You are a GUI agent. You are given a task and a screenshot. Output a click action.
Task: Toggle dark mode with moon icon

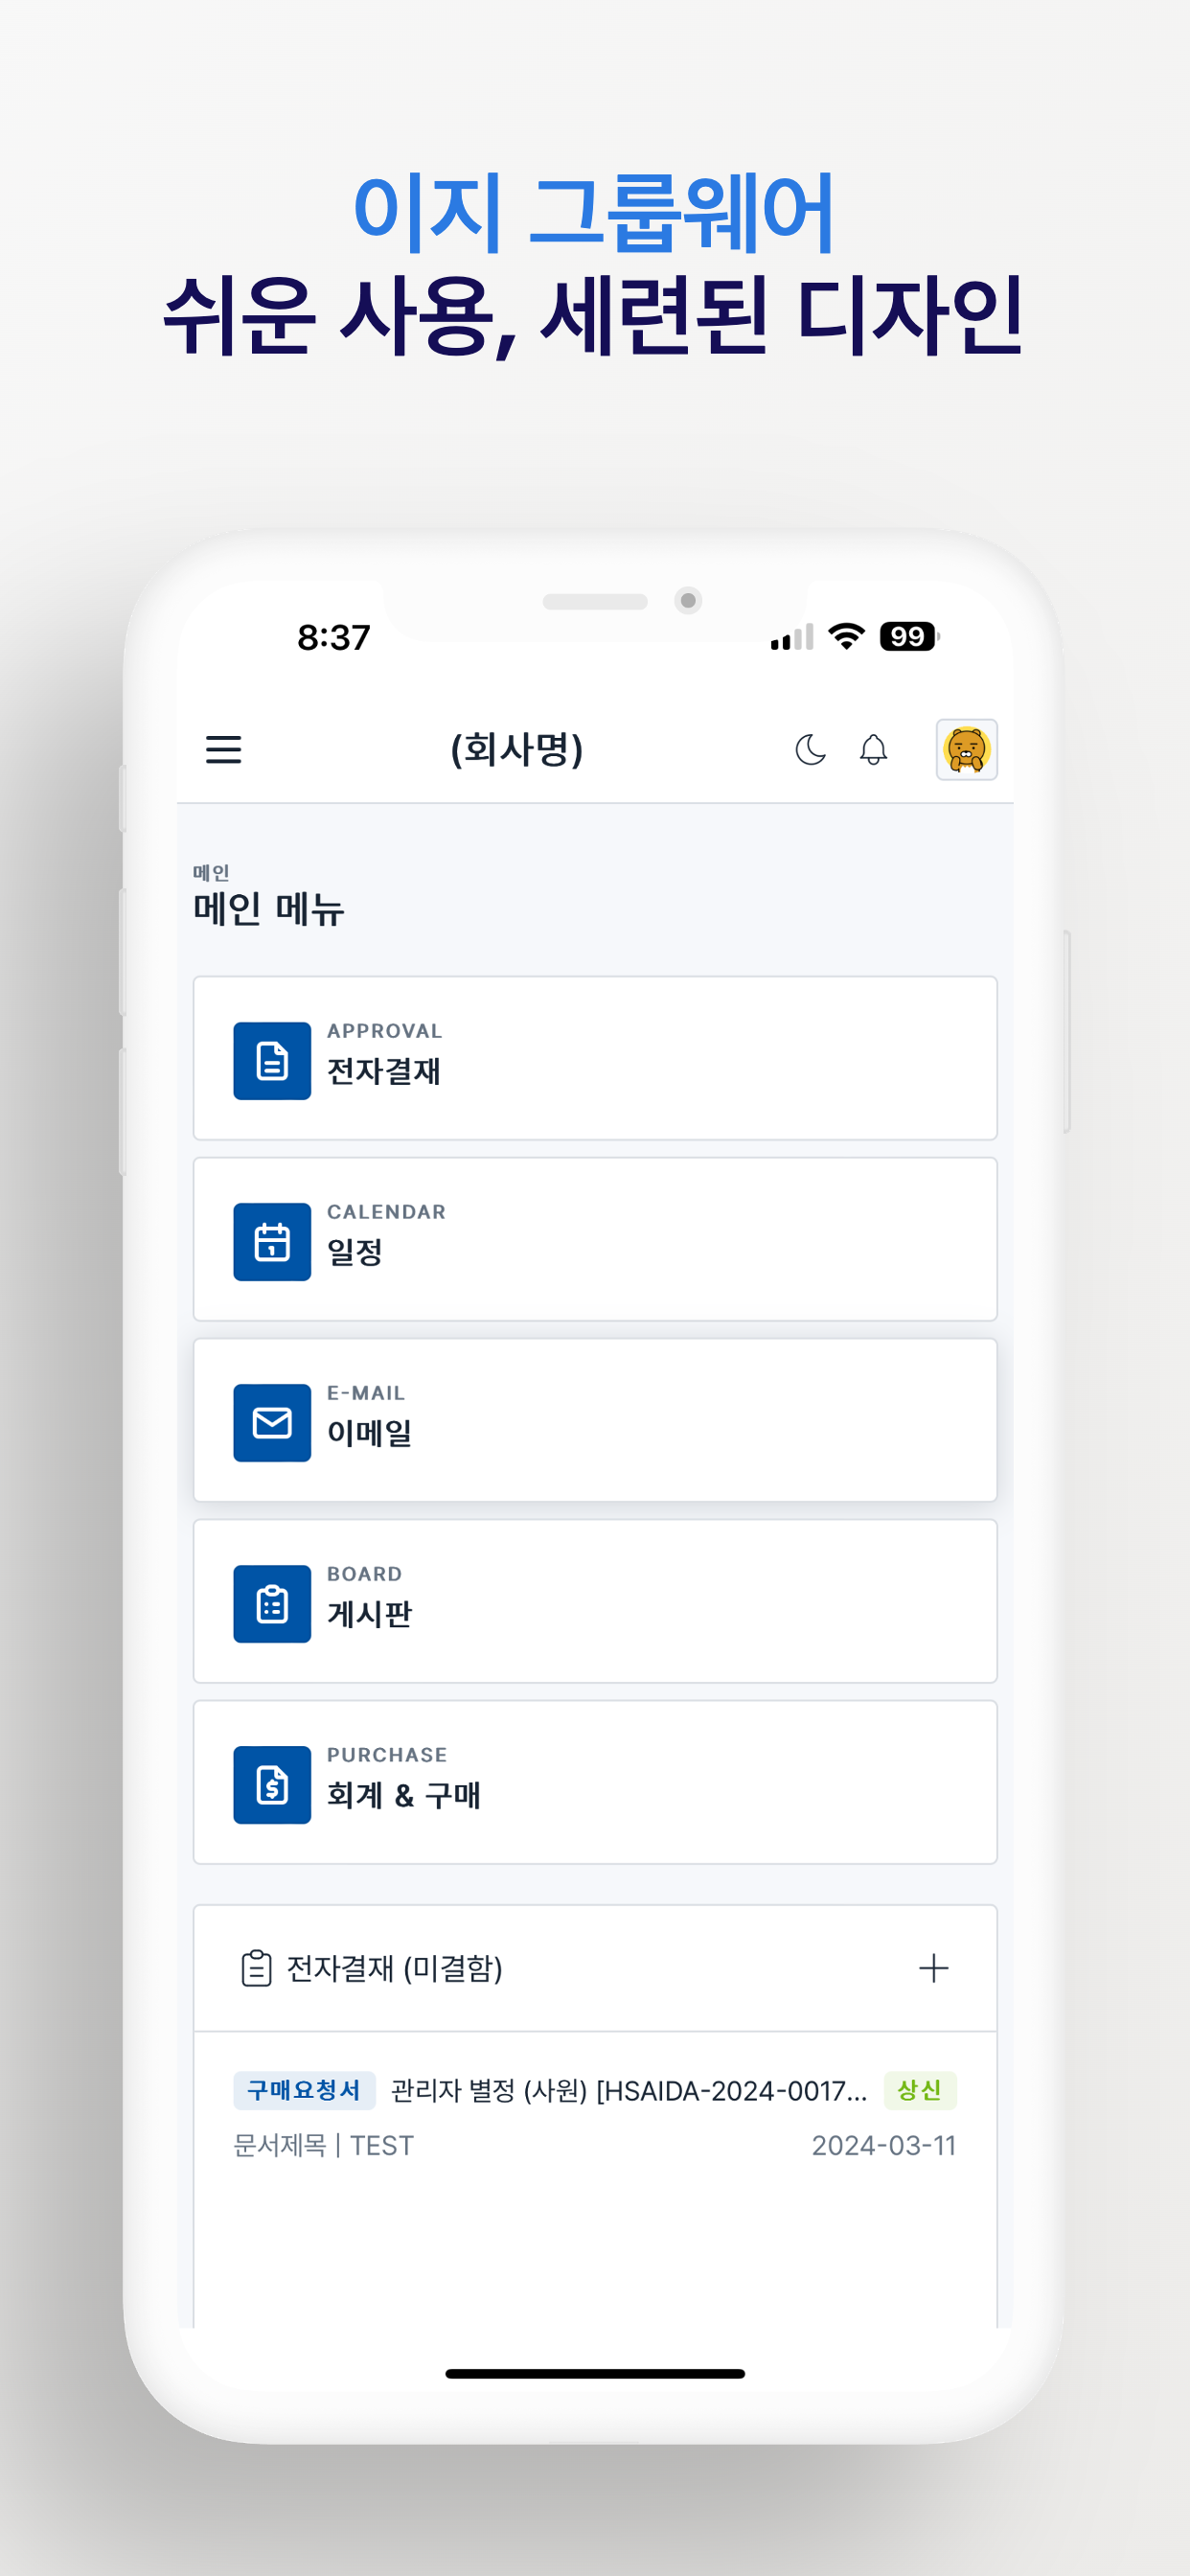(x=810, y=749)
